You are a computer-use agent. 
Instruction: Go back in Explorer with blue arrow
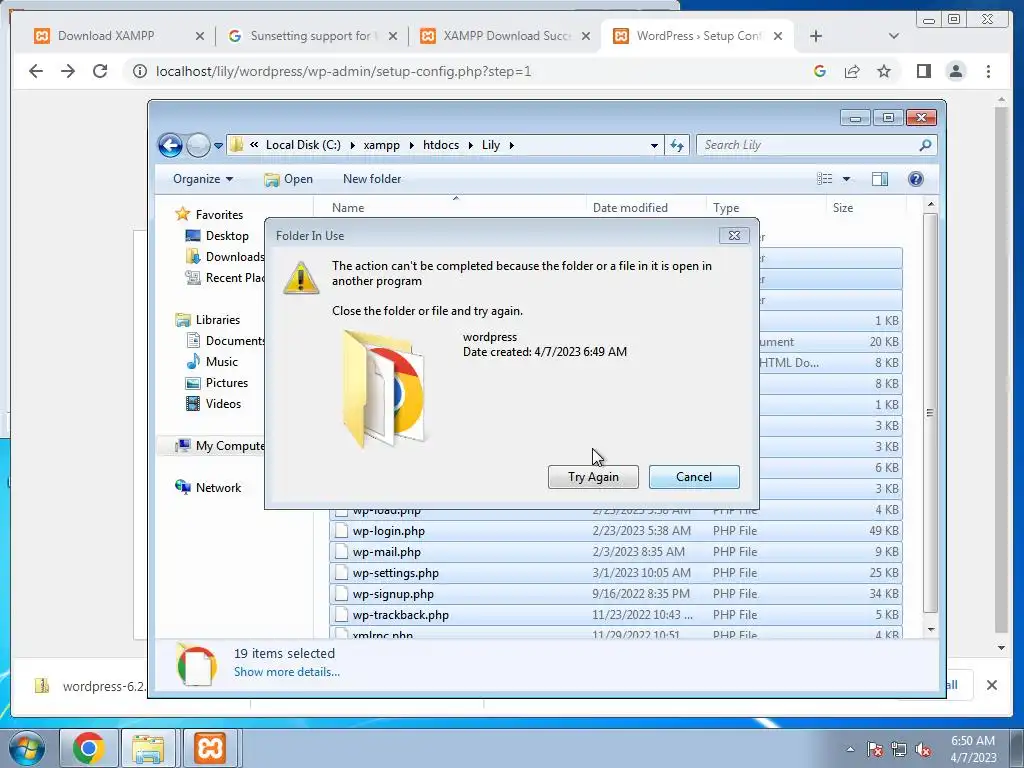tap(170, 145)
